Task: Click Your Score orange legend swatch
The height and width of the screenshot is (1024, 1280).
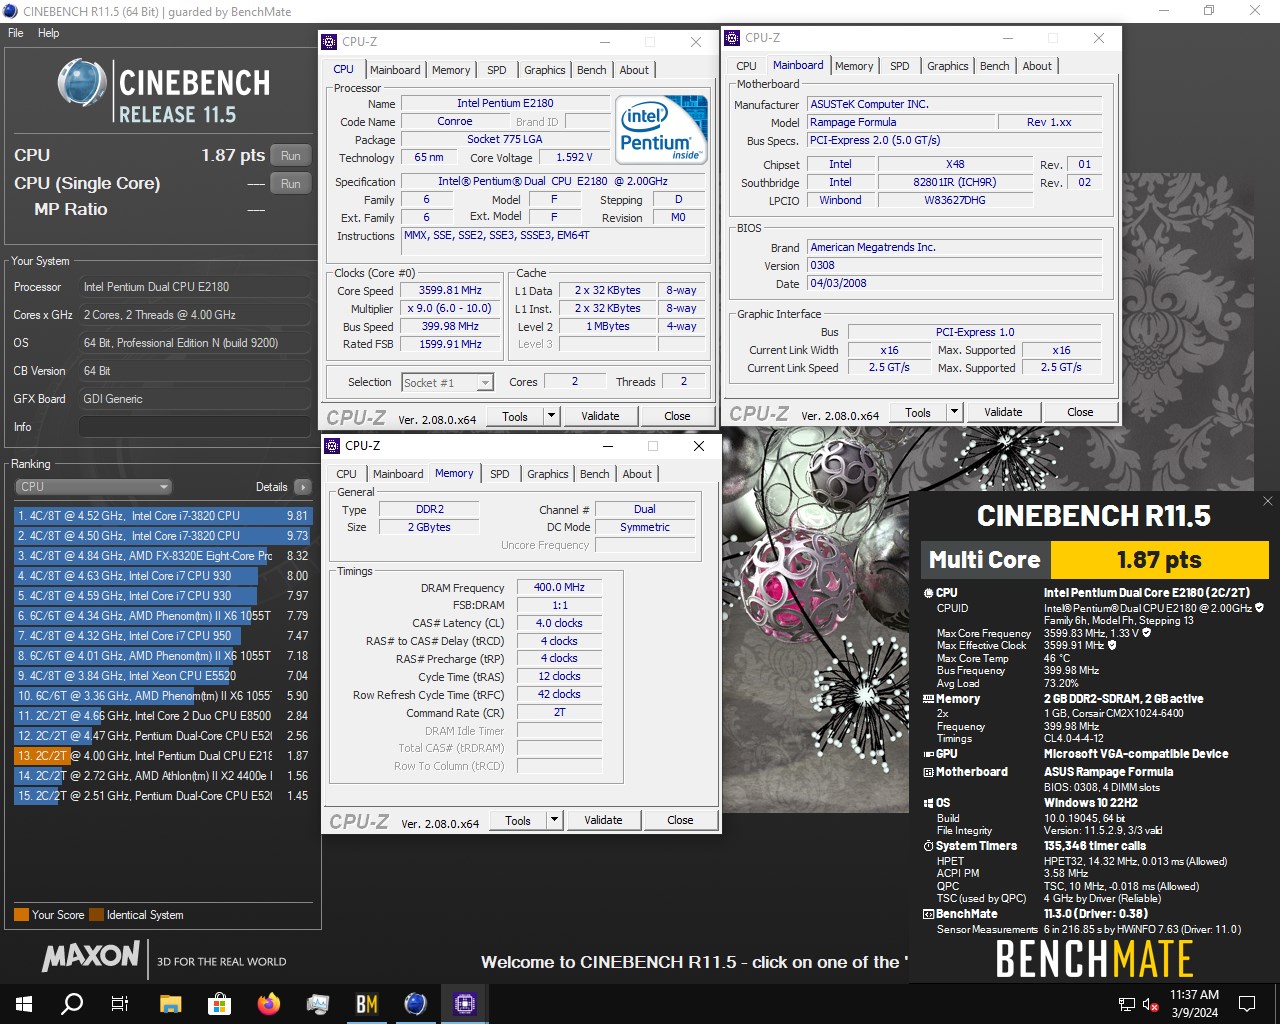Action: tap(21, 915)
